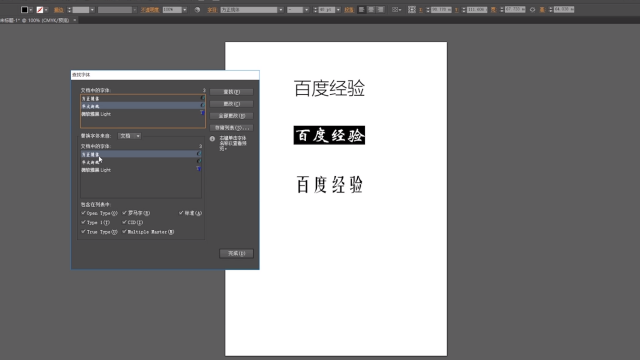The width and height of the screenshot is (640, 360).
Task: Click the 更改(C) change button
Action: 231,104
